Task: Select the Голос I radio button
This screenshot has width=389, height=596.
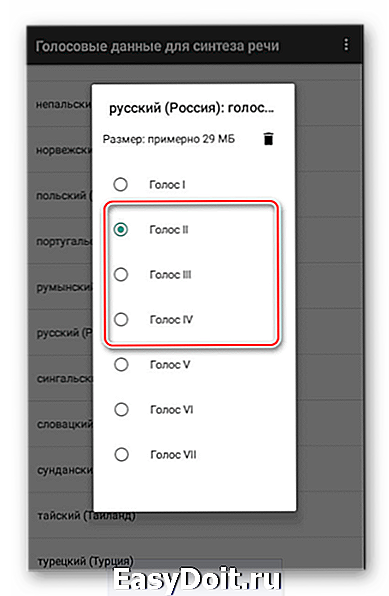Action: pyautogui.click(x=121, y=185)
